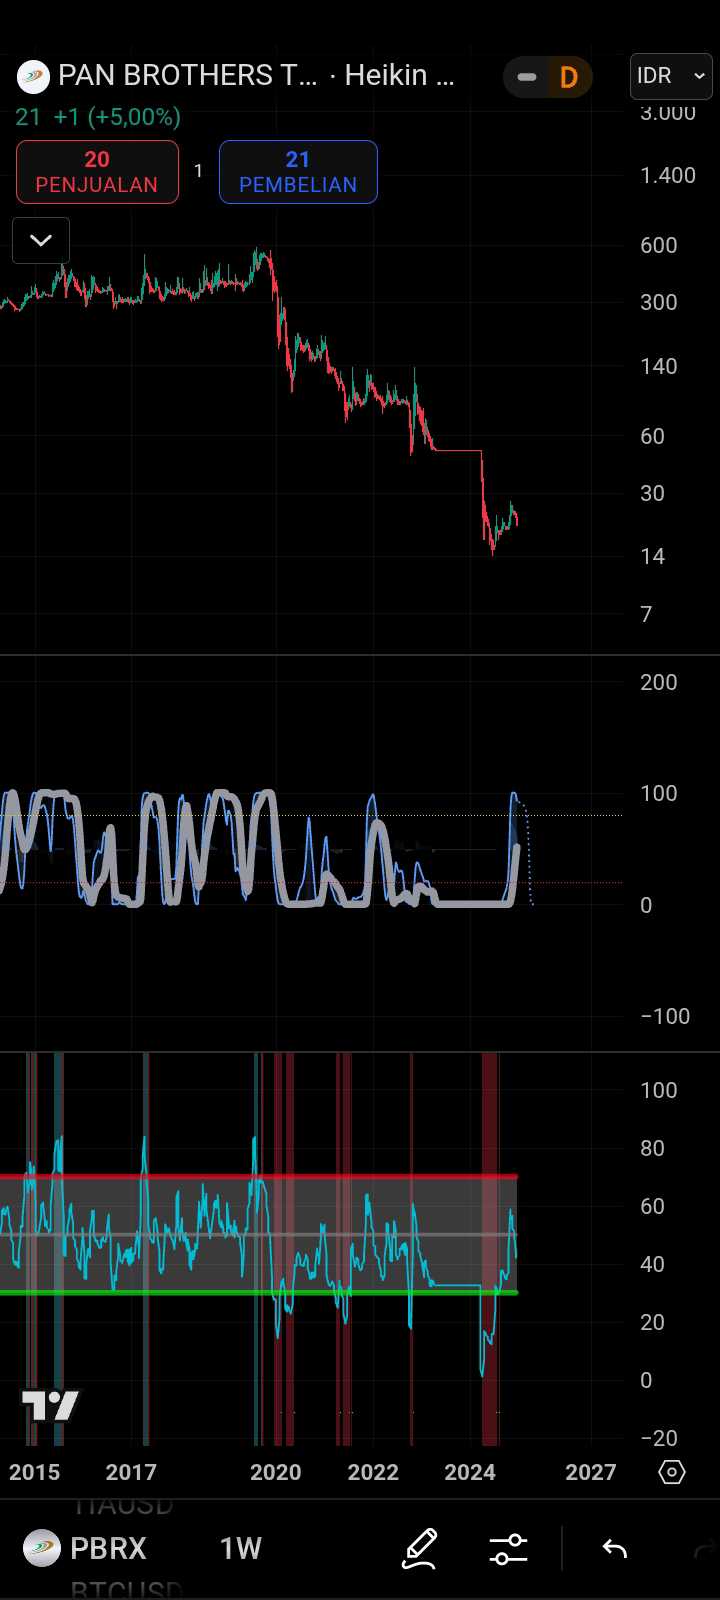
Task: Click the 600 price scale label
Action: (x=659, y=245)
